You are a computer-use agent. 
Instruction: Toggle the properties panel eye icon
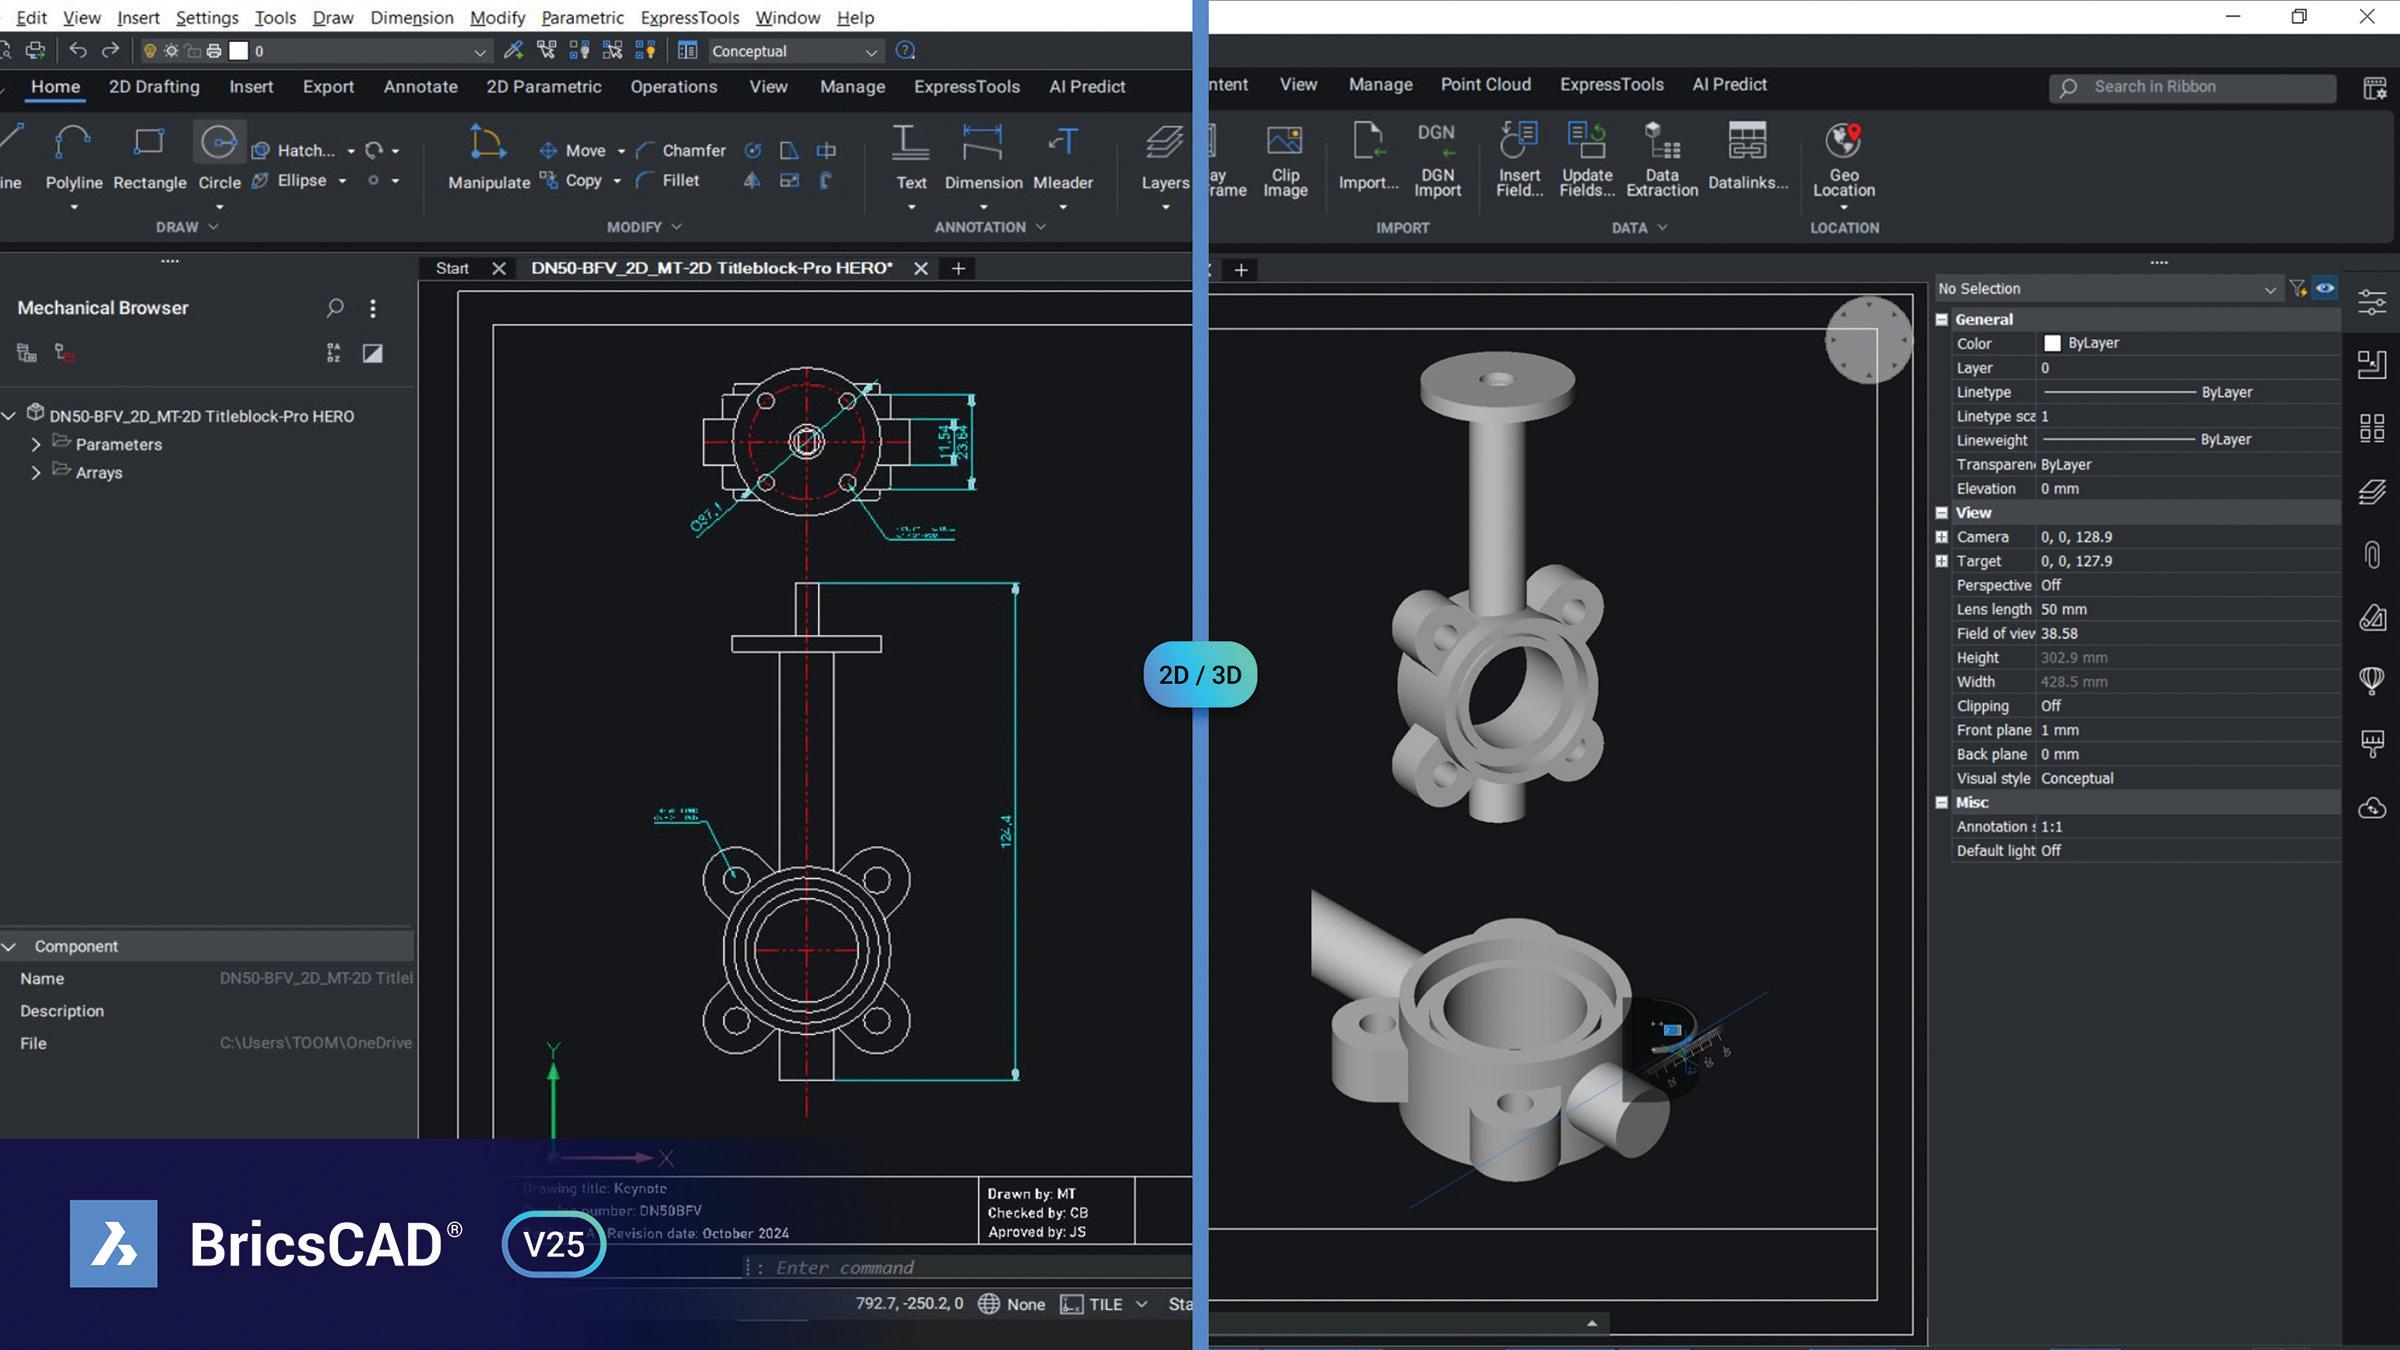(2325, 288)
